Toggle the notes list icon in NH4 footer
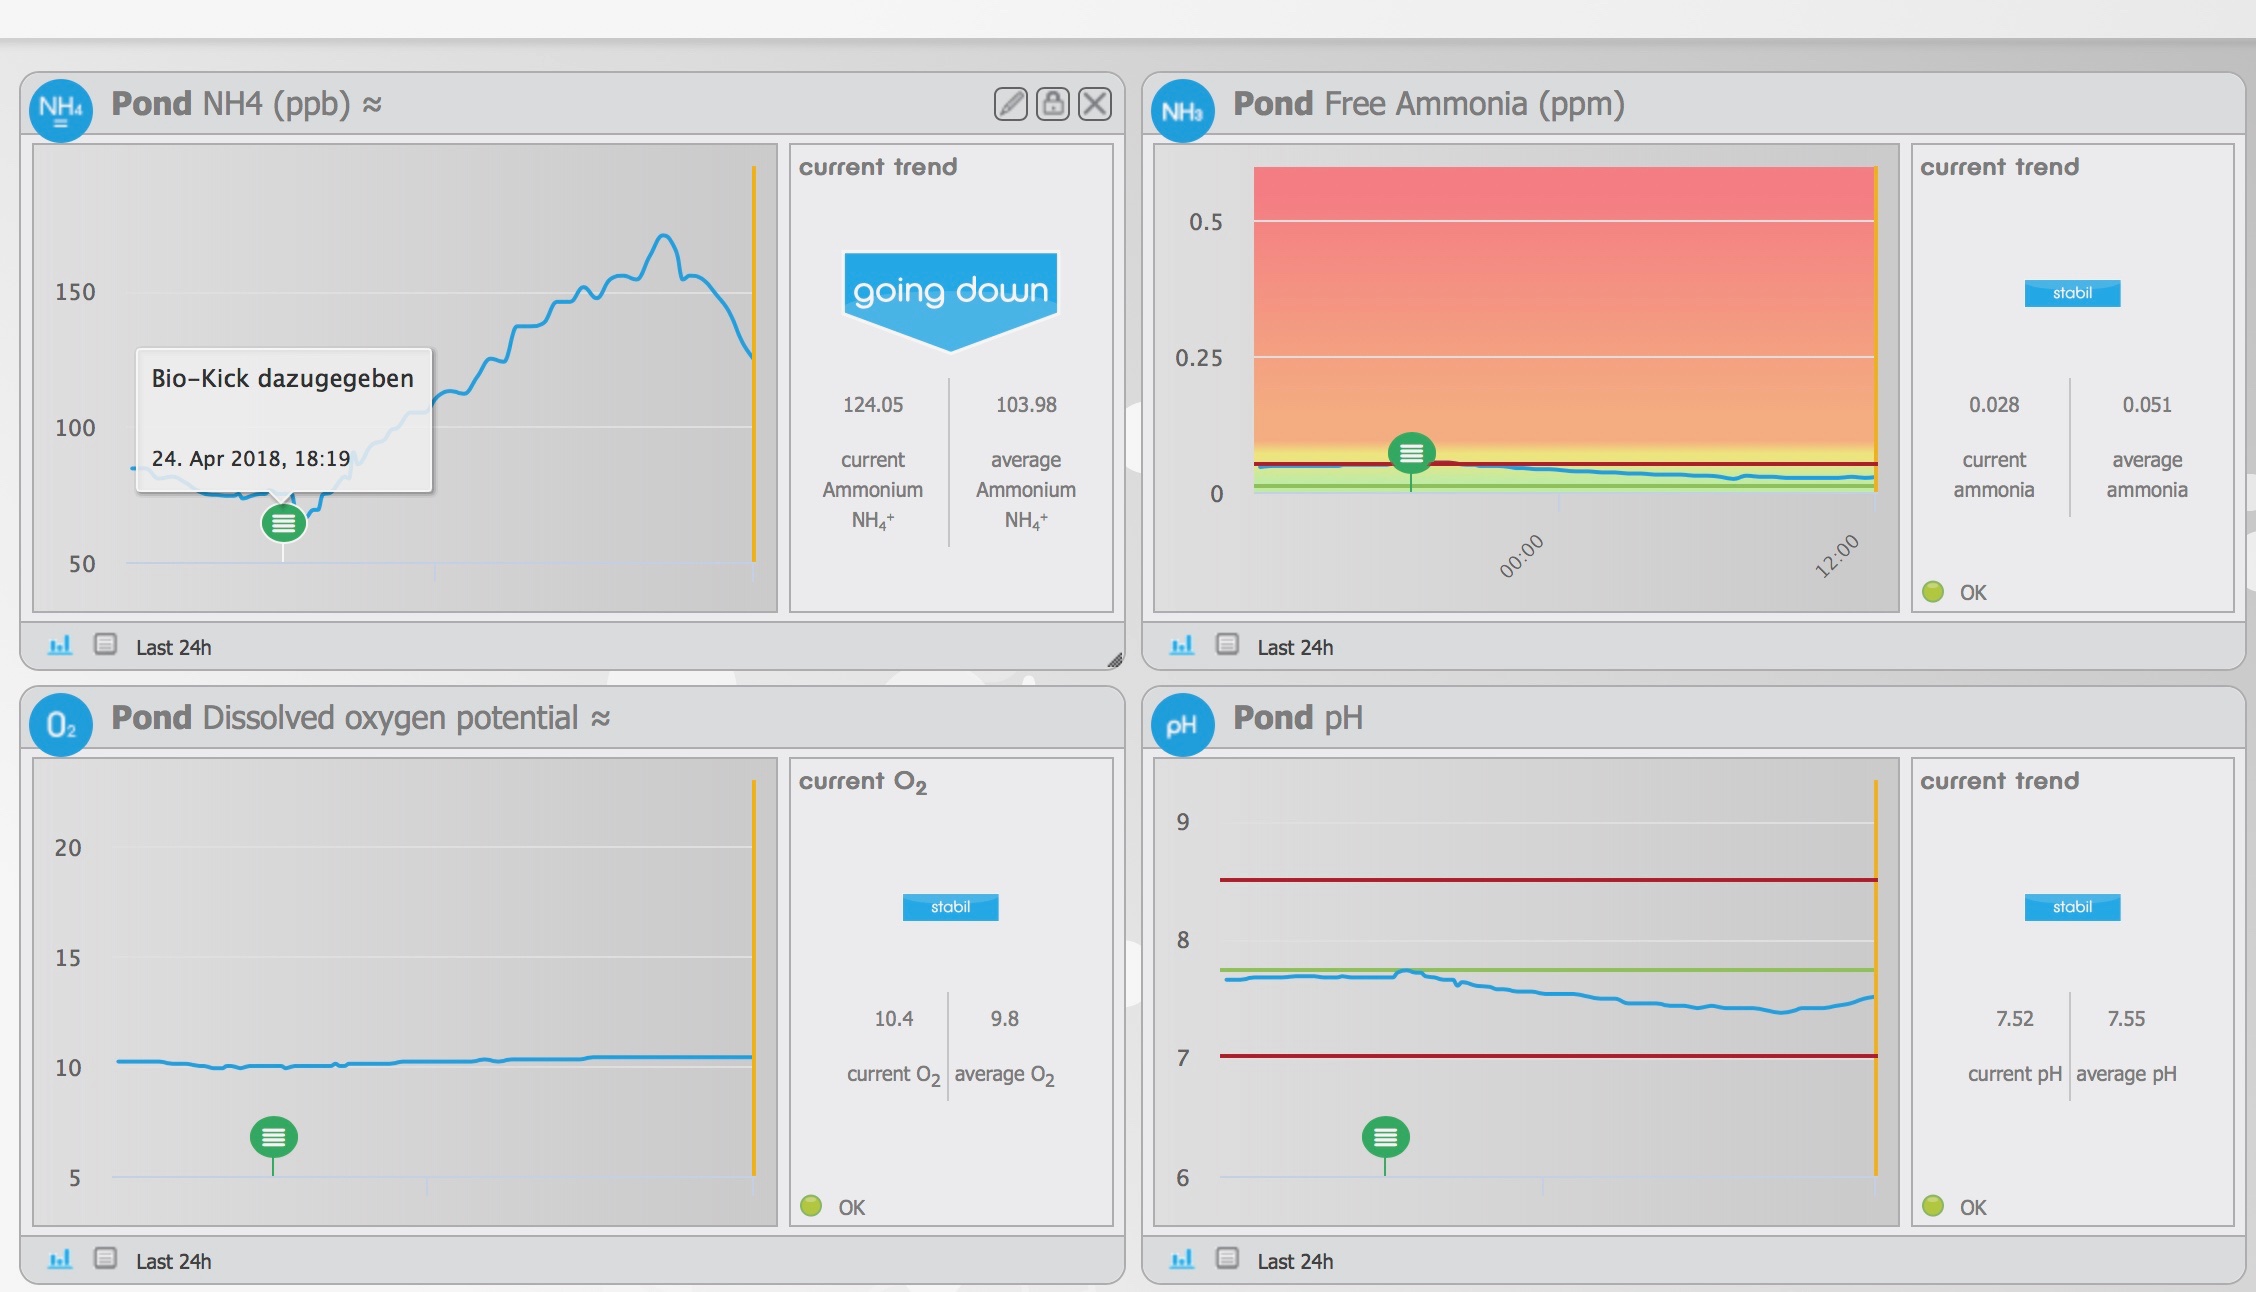 pyautogui.click(x=105, y=644)
